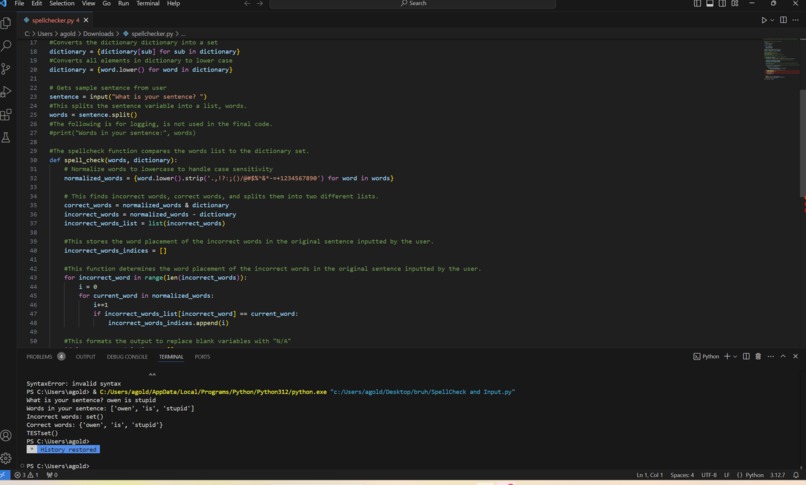806x485 pixels.
Task: Open the Customize Layout icon
Action: 735,4
